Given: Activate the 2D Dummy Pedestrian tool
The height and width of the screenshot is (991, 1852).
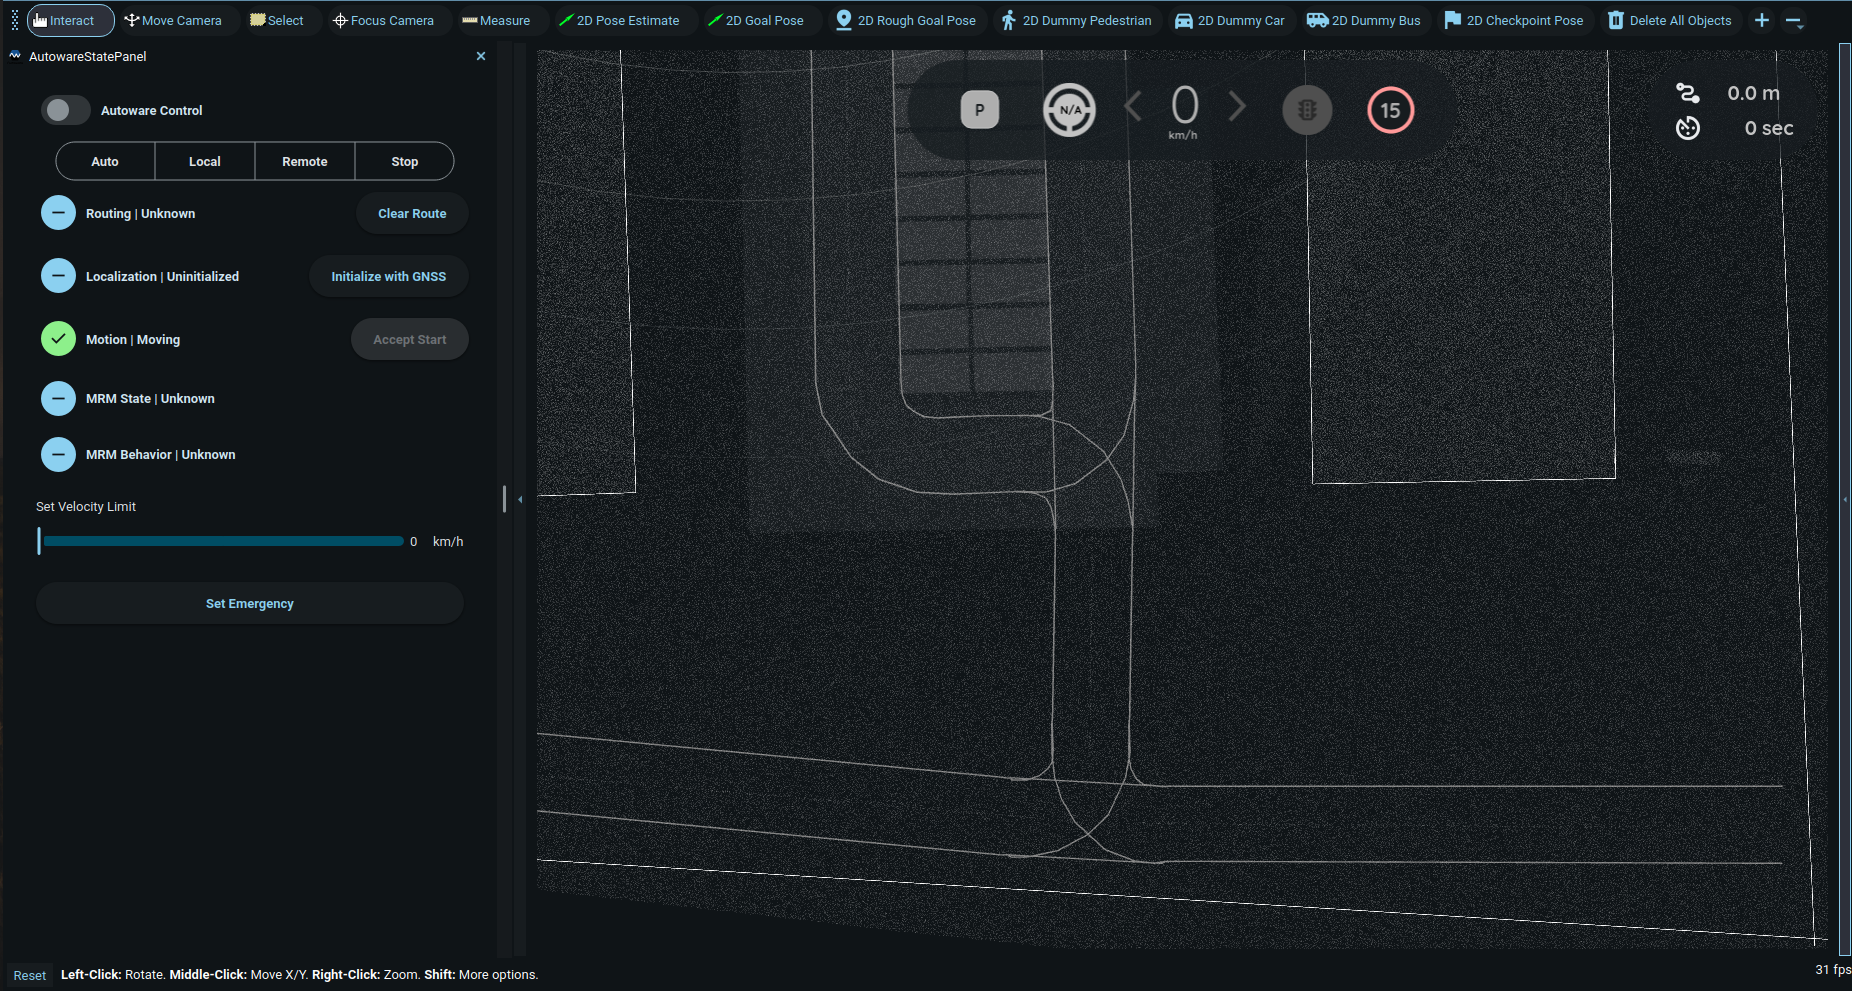Looking at the screenshot, I should (1076, 20).
